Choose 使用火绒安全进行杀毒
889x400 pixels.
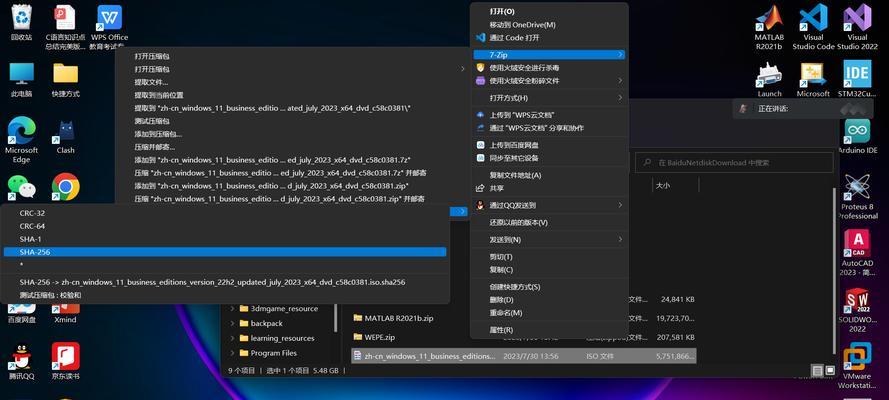point(549,67)
